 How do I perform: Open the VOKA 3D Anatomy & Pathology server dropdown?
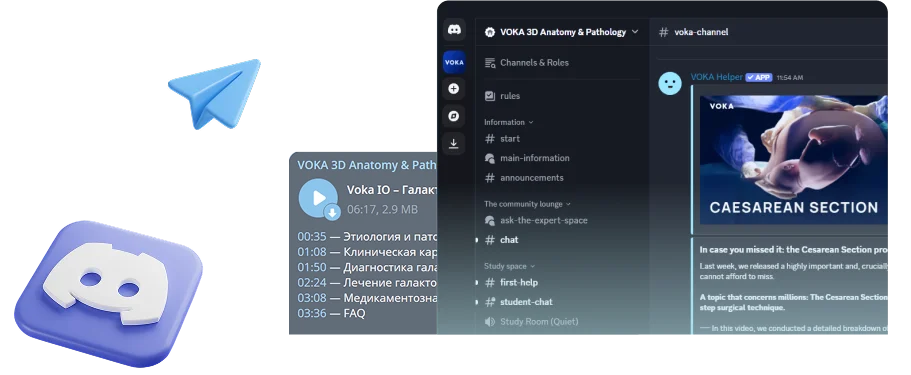561,32
